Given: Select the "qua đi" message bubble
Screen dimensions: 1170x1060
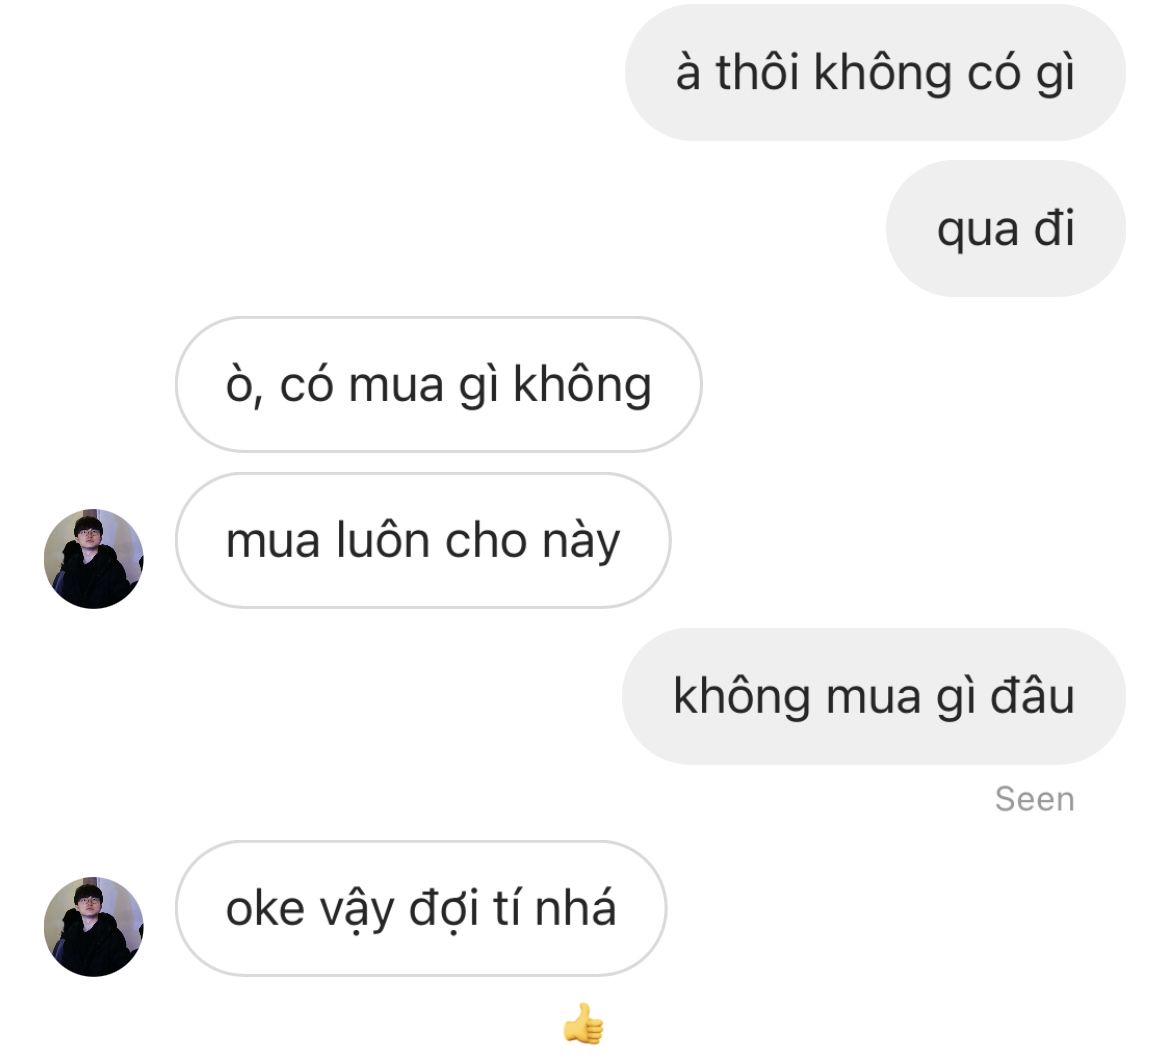Looking at the screenshot, I should tap(1005, 228).
